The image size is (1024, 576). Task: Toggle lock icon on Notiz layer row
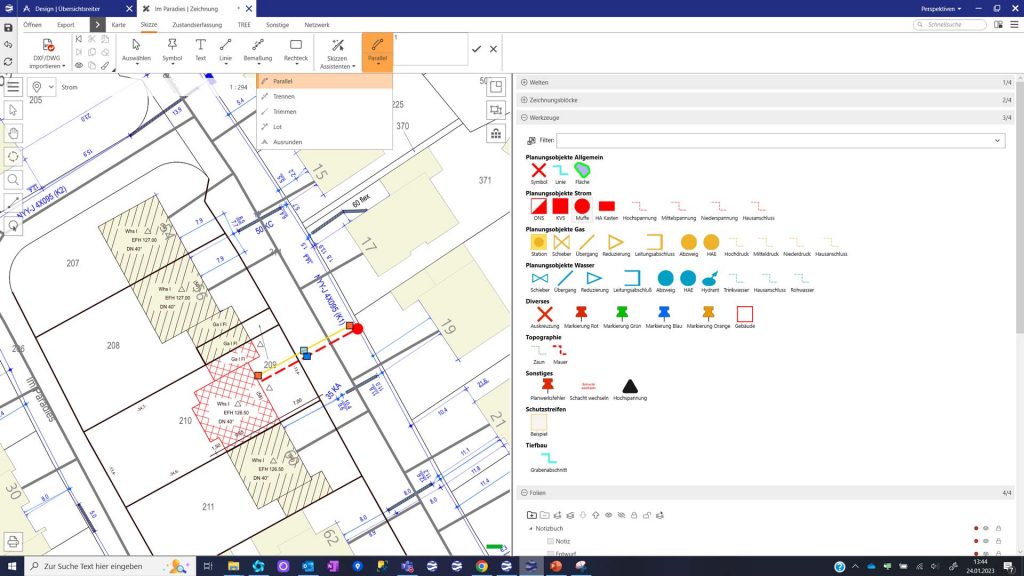[x=998, y=541]
